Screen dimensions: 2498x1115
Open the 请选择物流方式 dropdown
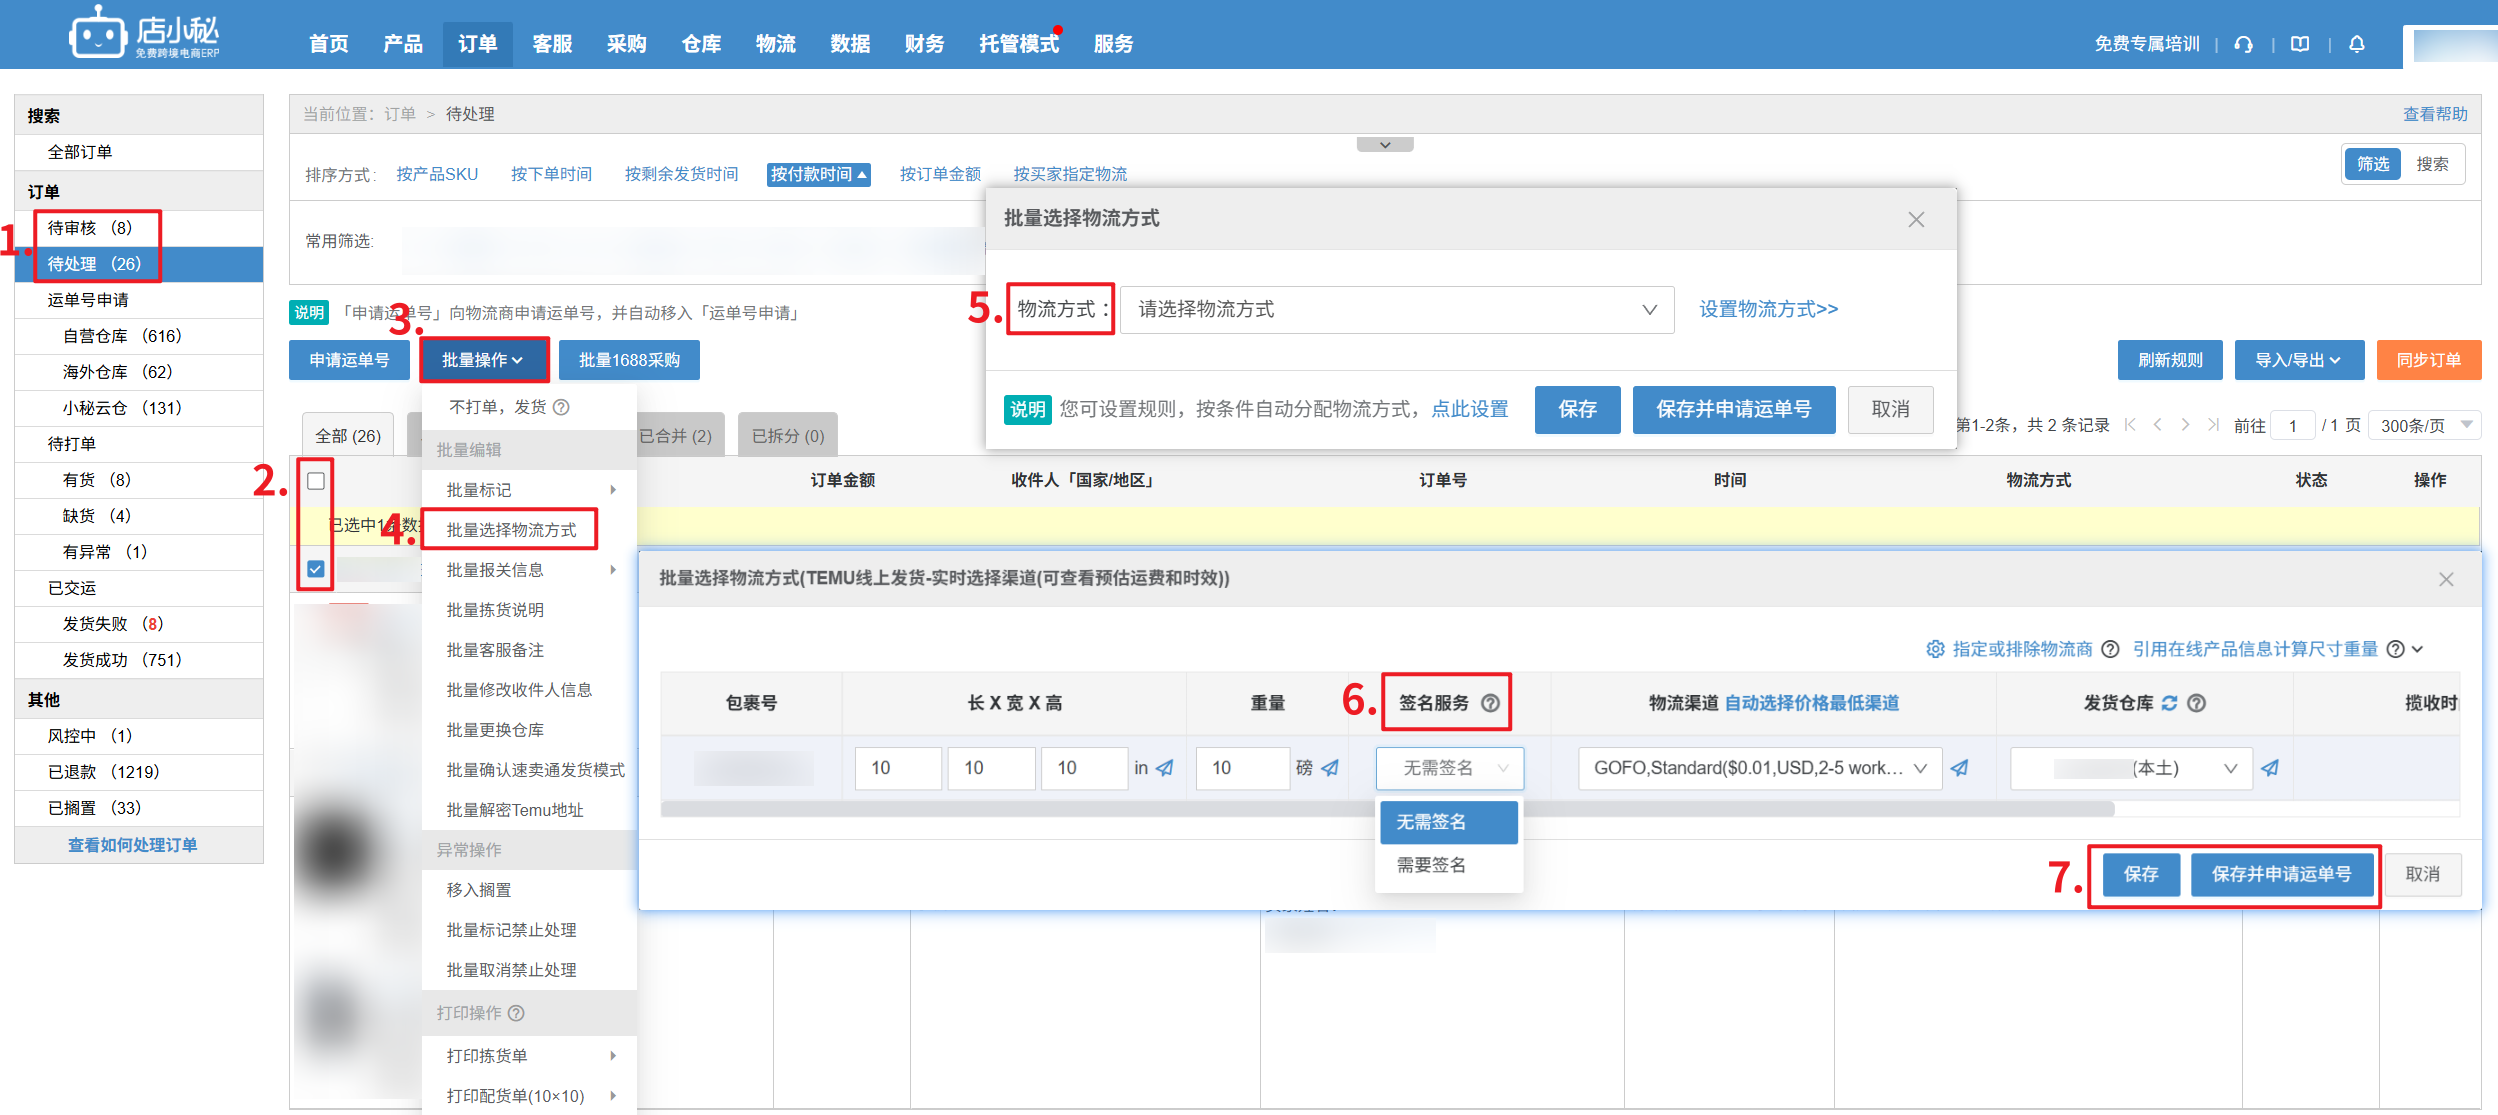coord(1396,310)
